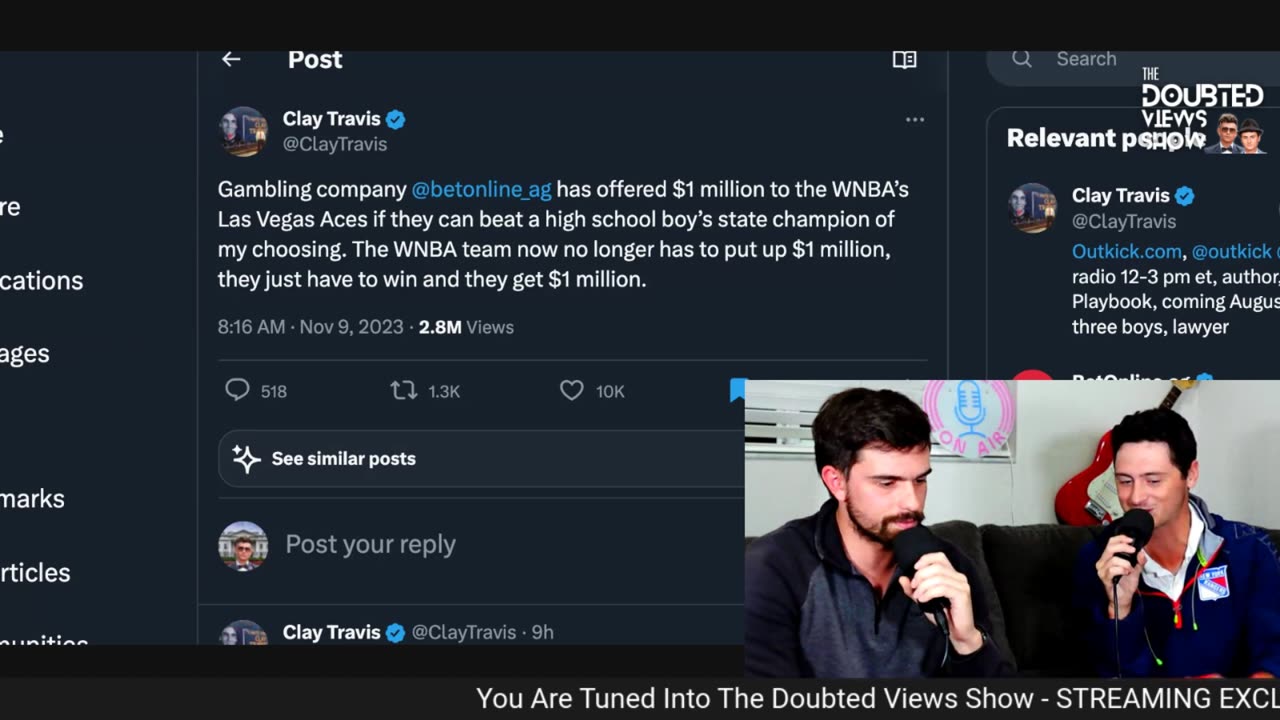The height and width of the screenshot is (720, 1280).
Task: Open Outkick.com link in Relevant people
Action: click(x=1126, y=251)
